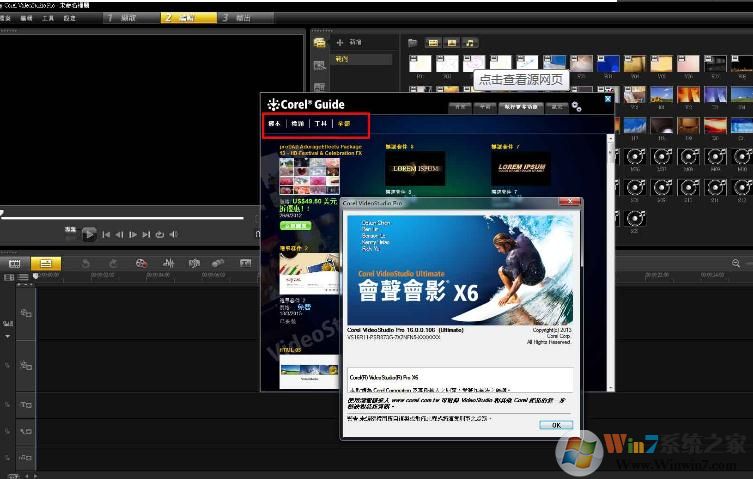Select the LOREM IPSUM title template thumbnail
The width and height of the screenshot is (753, 479).
pos(414,168)
